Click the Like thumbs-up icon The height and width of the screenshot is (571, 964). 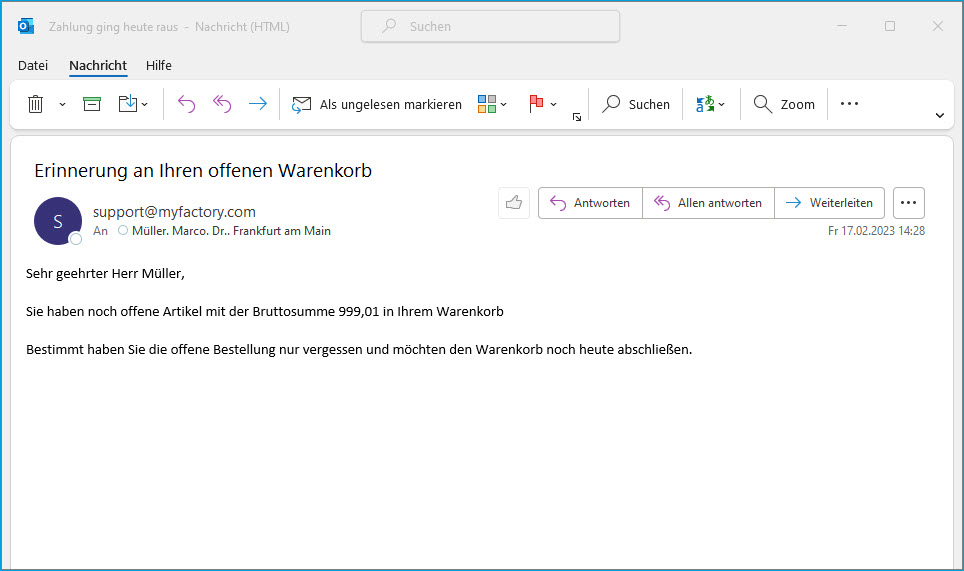tap(514, 203)
